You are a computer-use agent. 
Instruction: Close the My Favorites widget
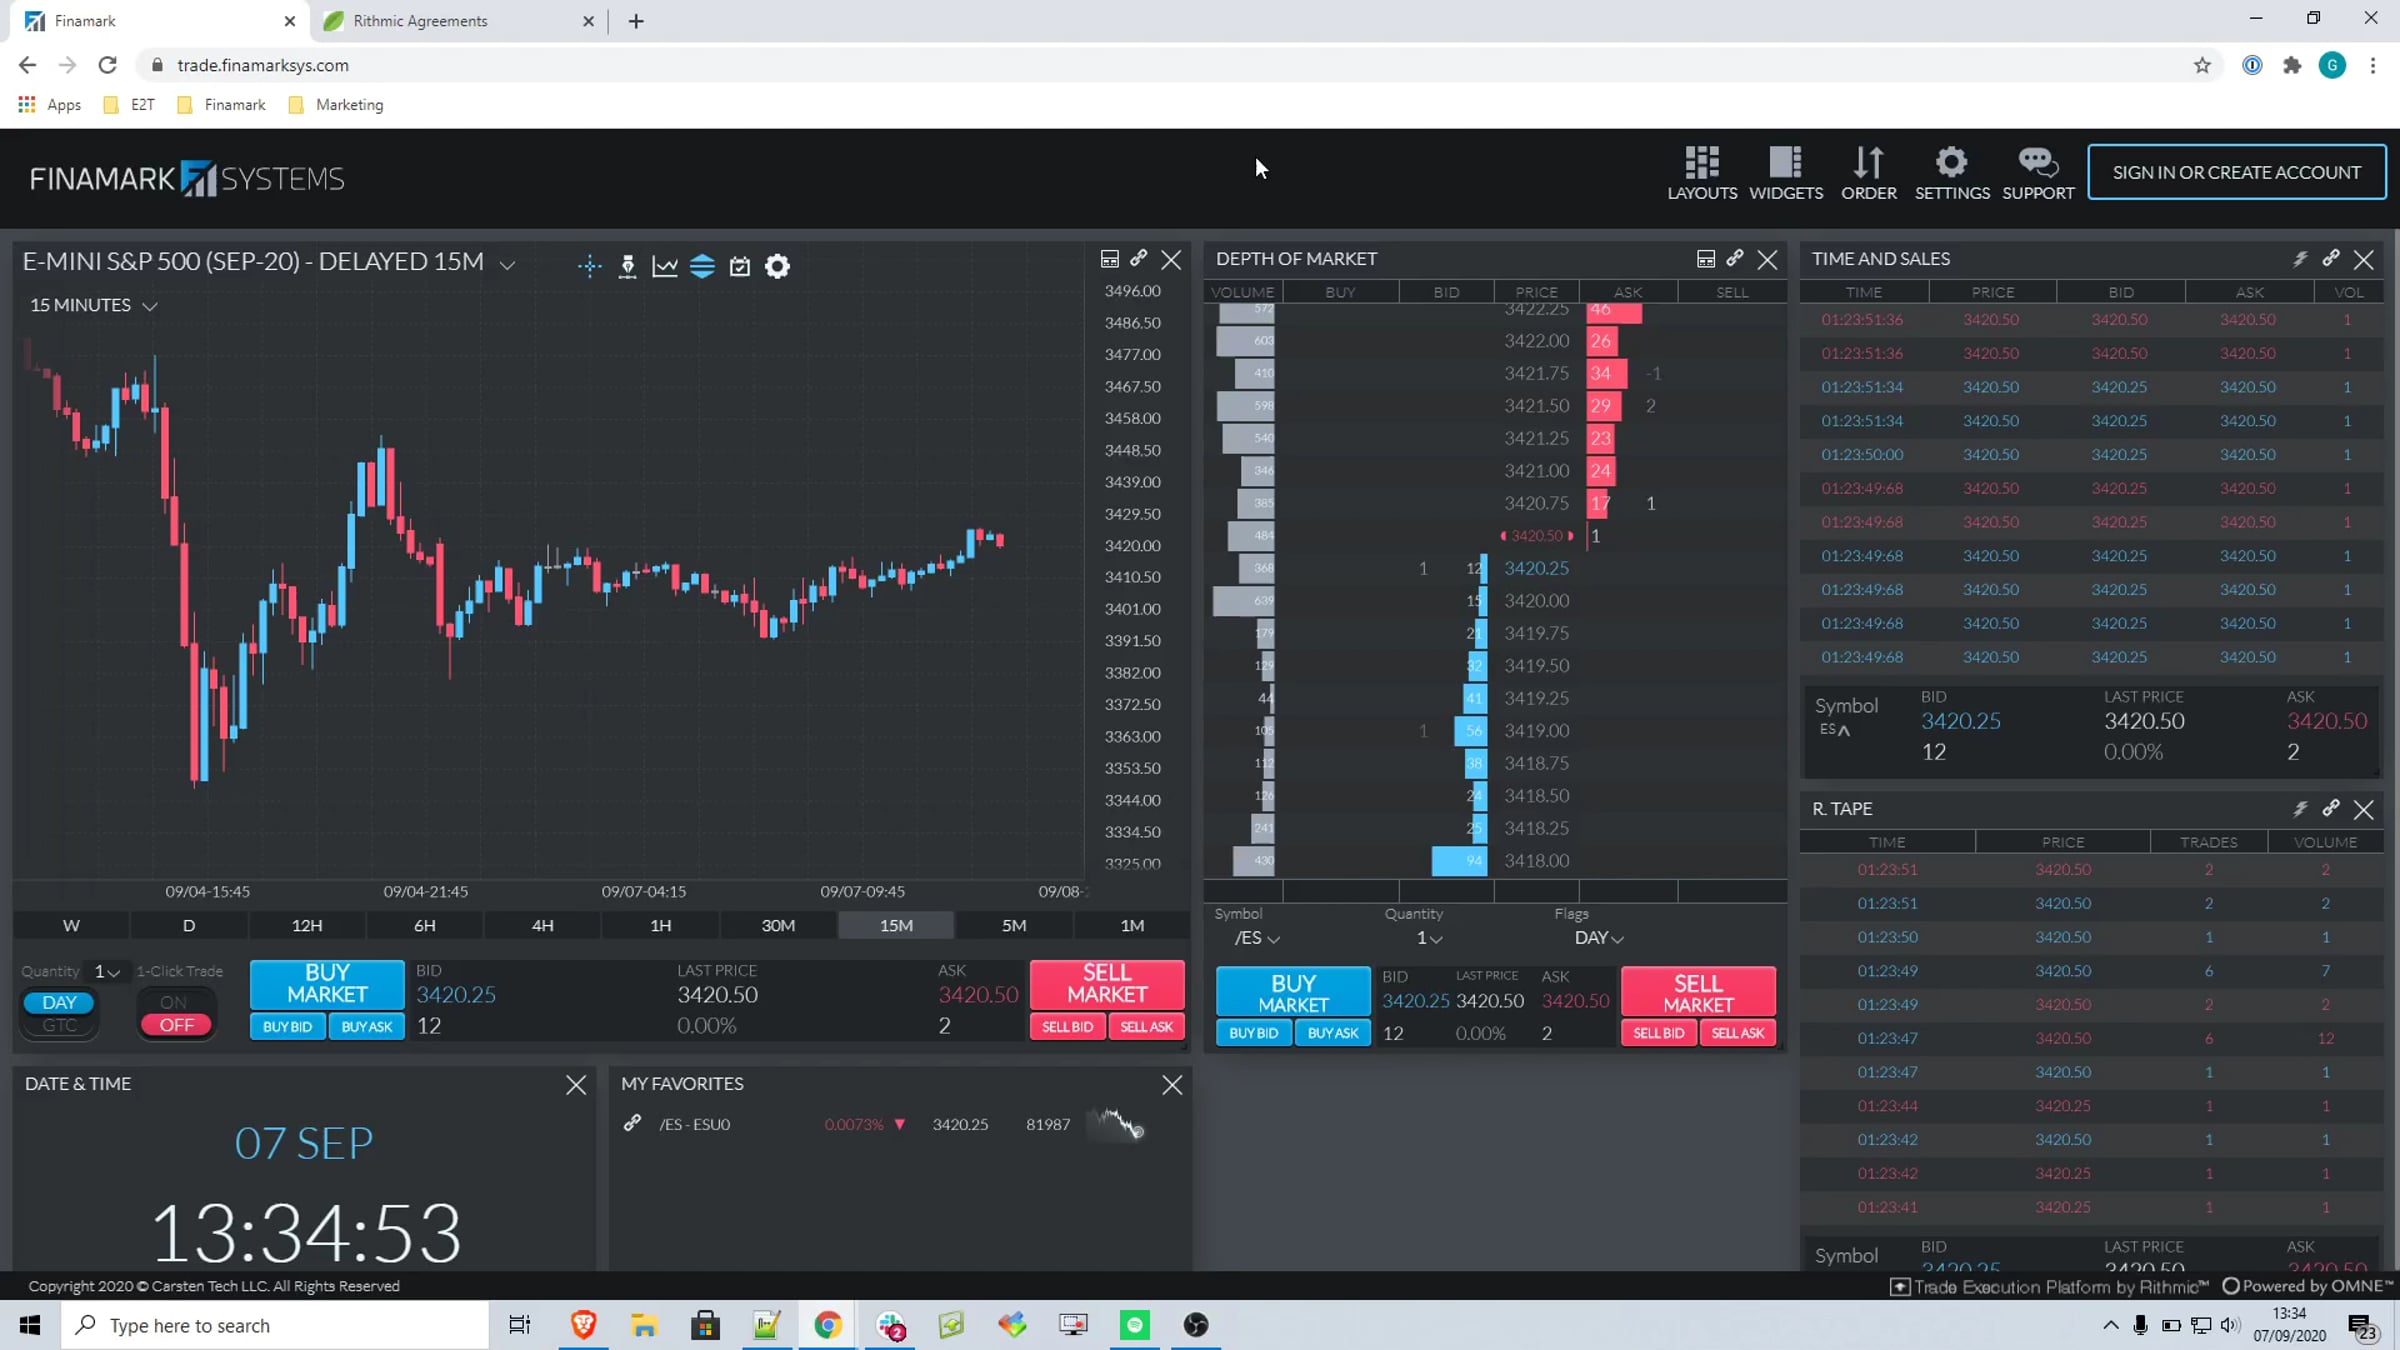[1172, 1085]
